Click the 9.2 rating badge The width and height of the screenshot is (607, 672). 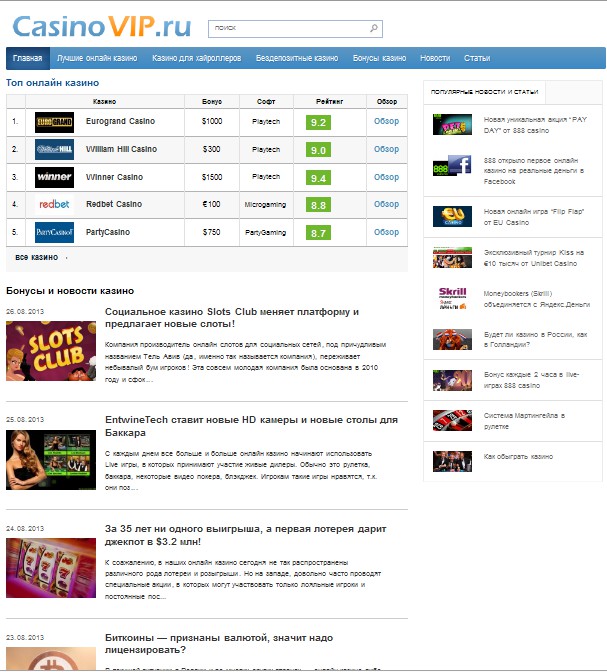coord(318,123)
